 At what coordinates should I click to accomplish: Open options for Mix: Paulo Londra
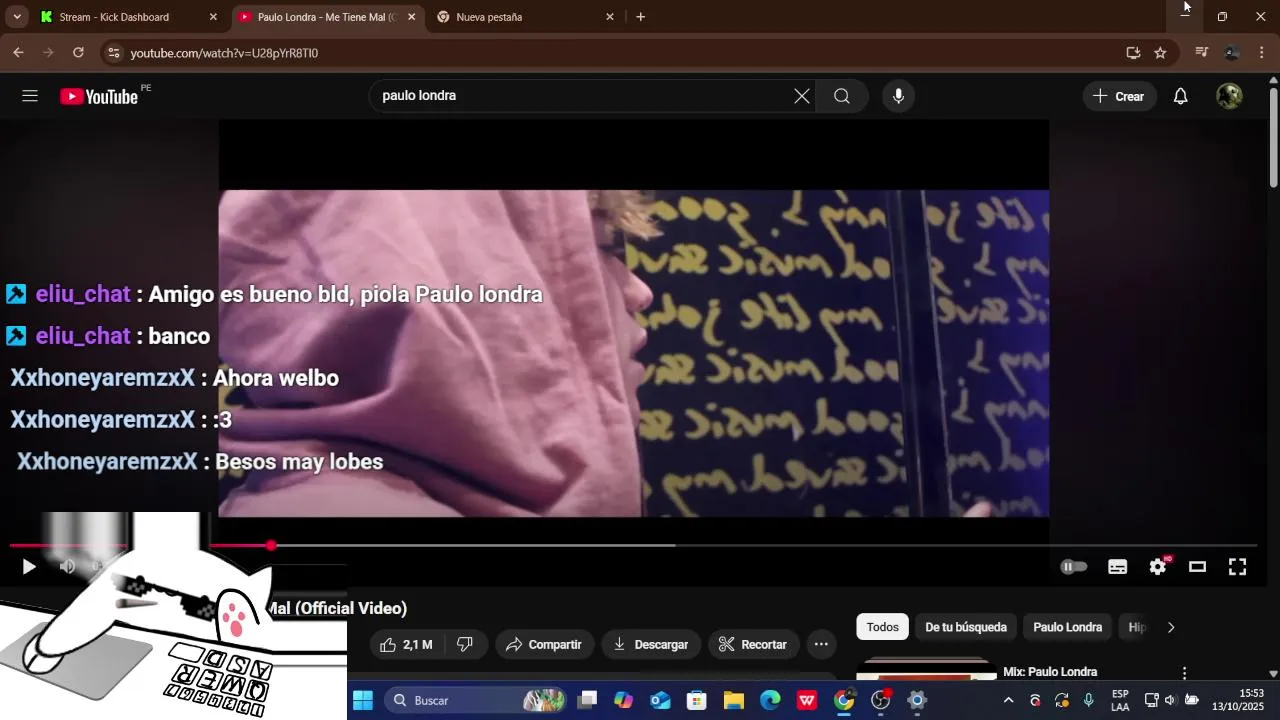1184,673
